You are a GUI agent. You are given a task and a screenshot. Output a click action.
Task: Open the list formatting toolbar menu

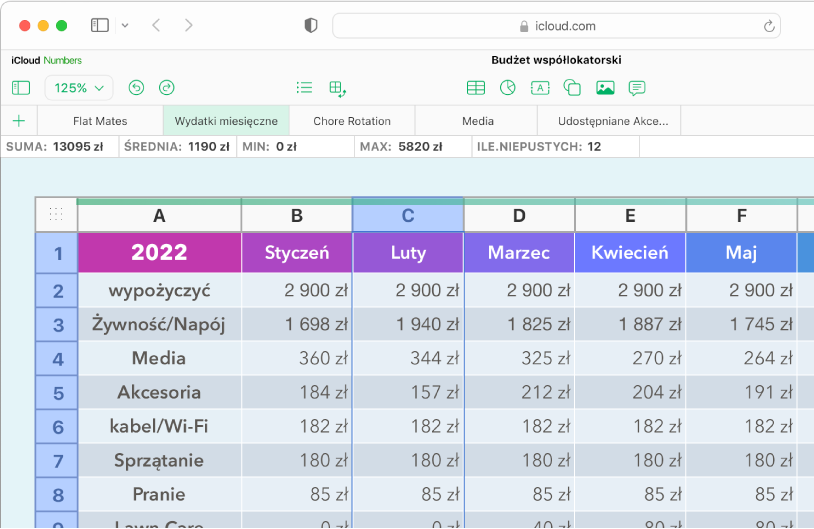(x=305, y=88)
